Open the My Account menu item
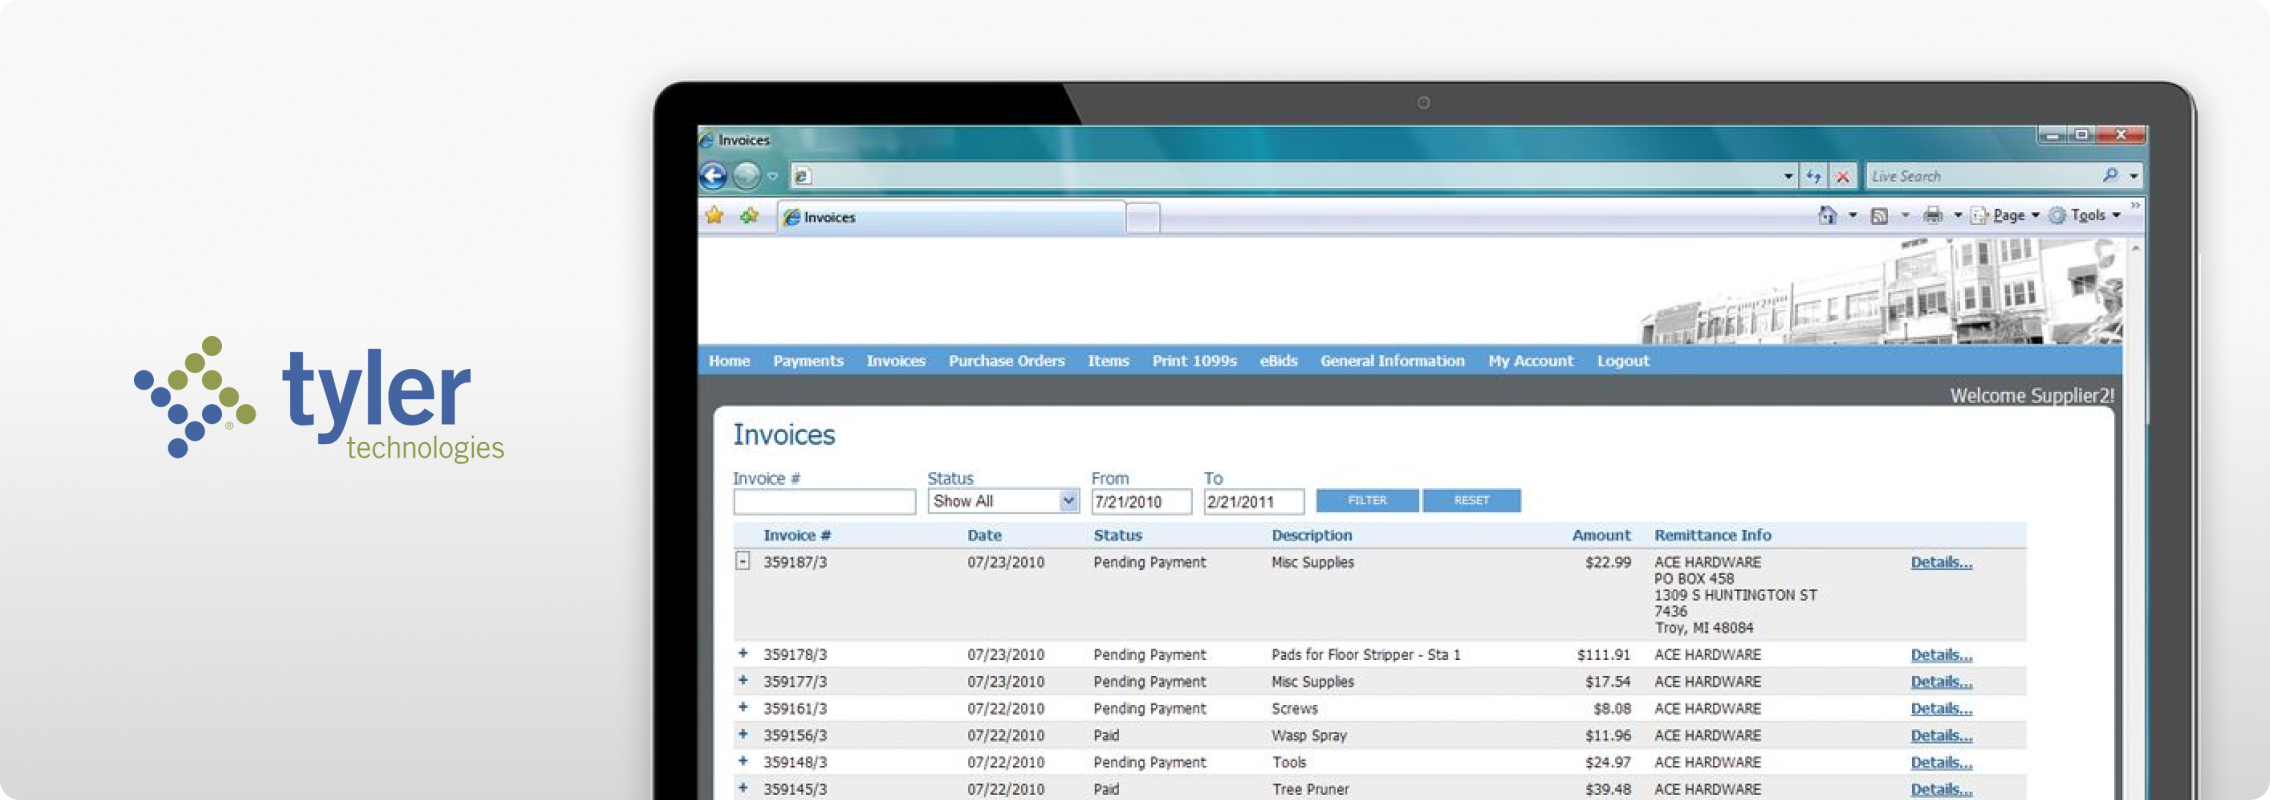The height and width of the screenshot is (800, 2270). click(x=1530, y=361)
